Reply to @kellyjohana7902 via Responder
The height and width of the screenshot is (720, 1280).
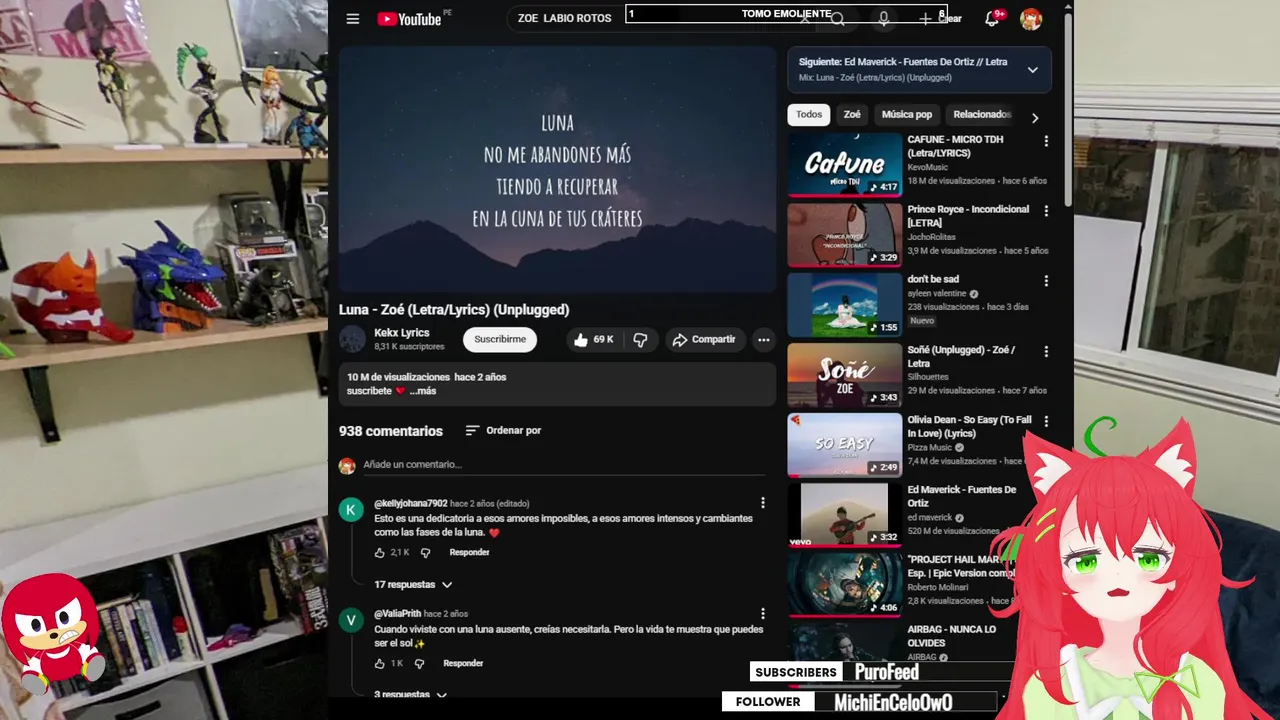tap(469, 553)
